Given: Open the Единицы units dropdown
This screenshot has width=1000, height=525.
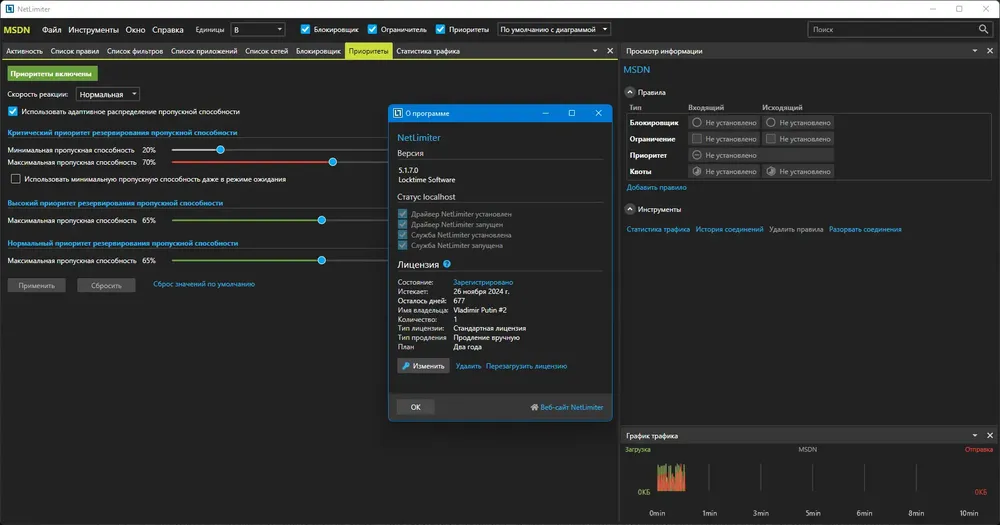Looking at the screenshot, I should (258, 29).
